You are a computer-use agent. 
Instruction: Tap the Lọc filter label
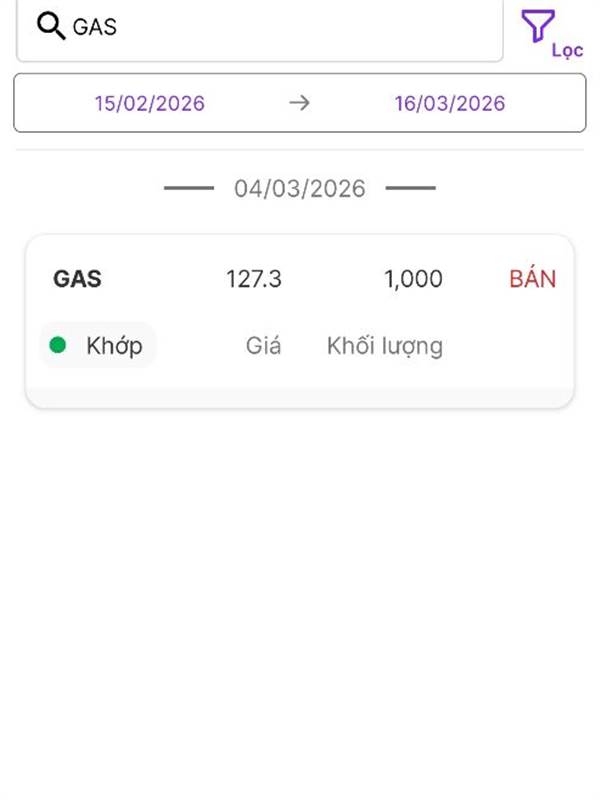coord(567,50)
